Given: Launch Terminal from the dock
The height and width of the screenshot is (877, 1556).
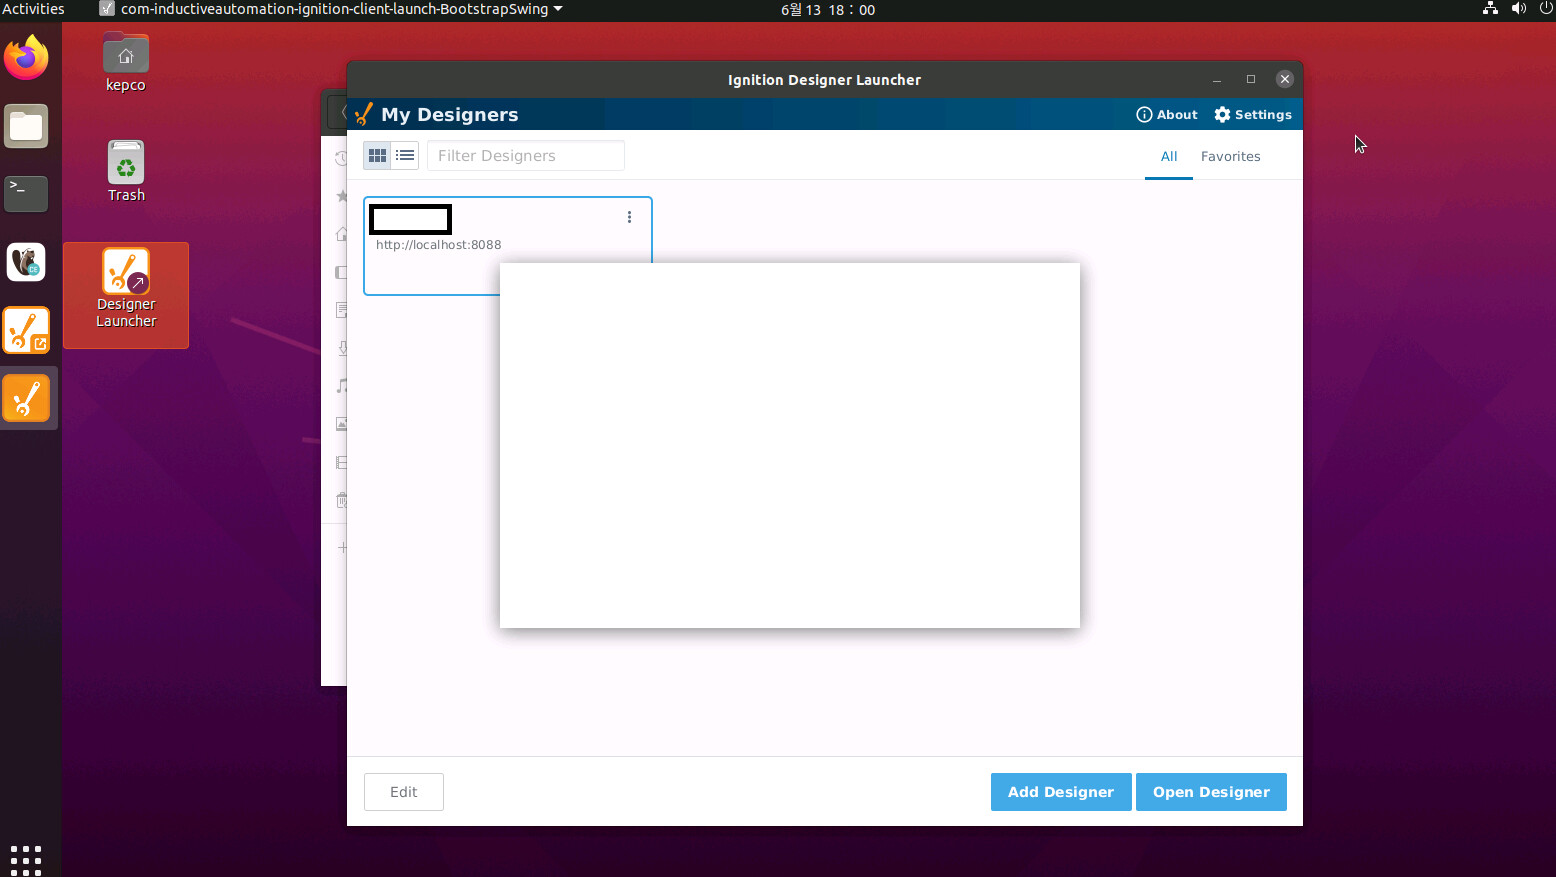Looking at the screenshot, I should (26, 194).
